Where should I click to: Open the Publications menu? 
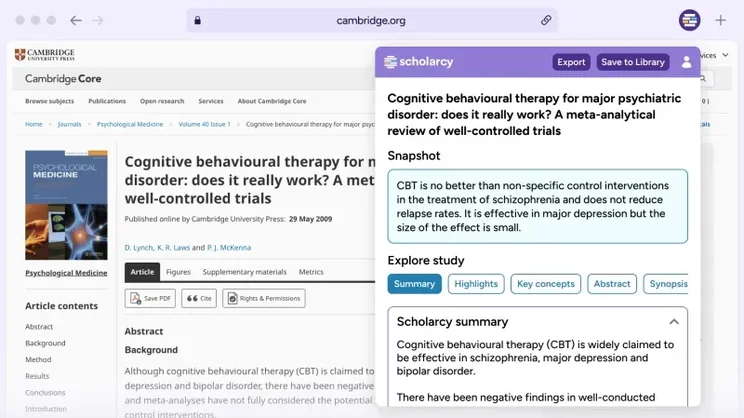107,101
